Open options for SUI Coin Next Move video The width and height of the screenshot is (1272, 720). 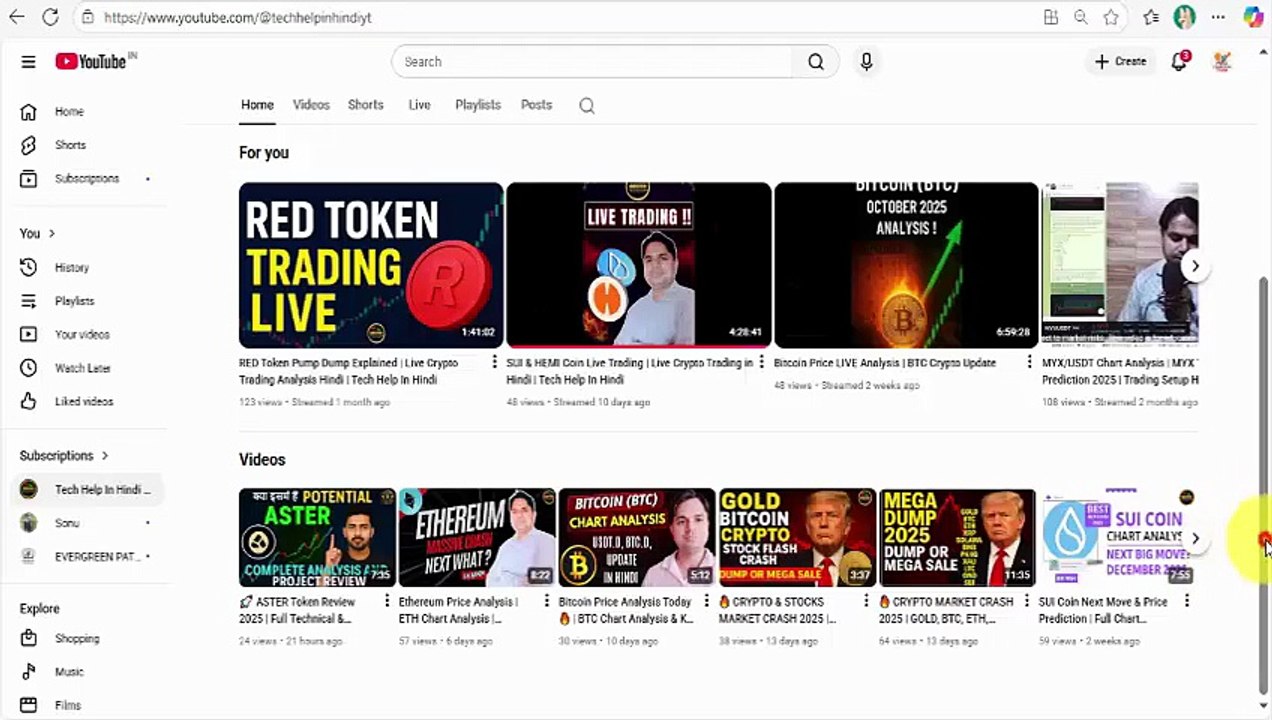pos(1187,602)
